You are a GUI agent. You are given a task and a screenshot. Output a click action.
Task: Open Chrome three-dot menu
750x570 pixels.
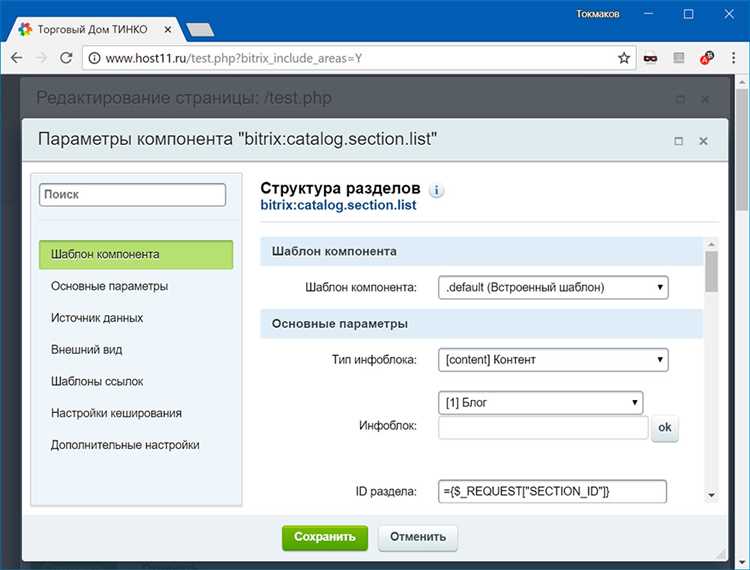pos(733,58)
